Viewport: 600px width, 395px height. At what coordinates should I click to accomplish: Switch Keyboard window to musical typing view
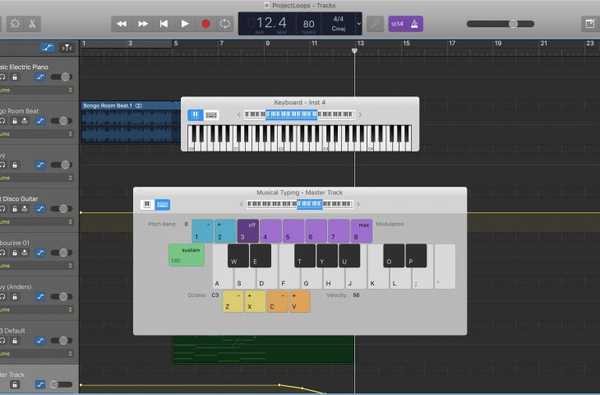point(211,115)
